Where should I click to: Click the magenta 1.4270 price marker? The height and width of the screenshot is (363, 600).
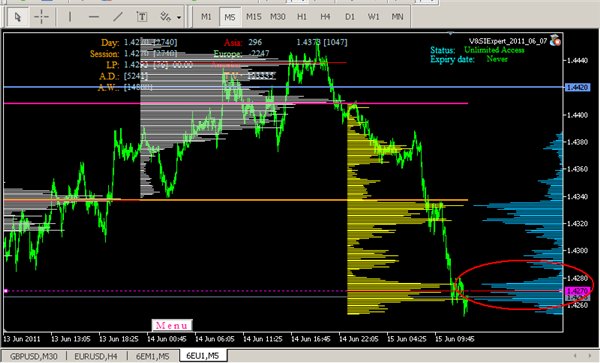click(x=577, y=291)
